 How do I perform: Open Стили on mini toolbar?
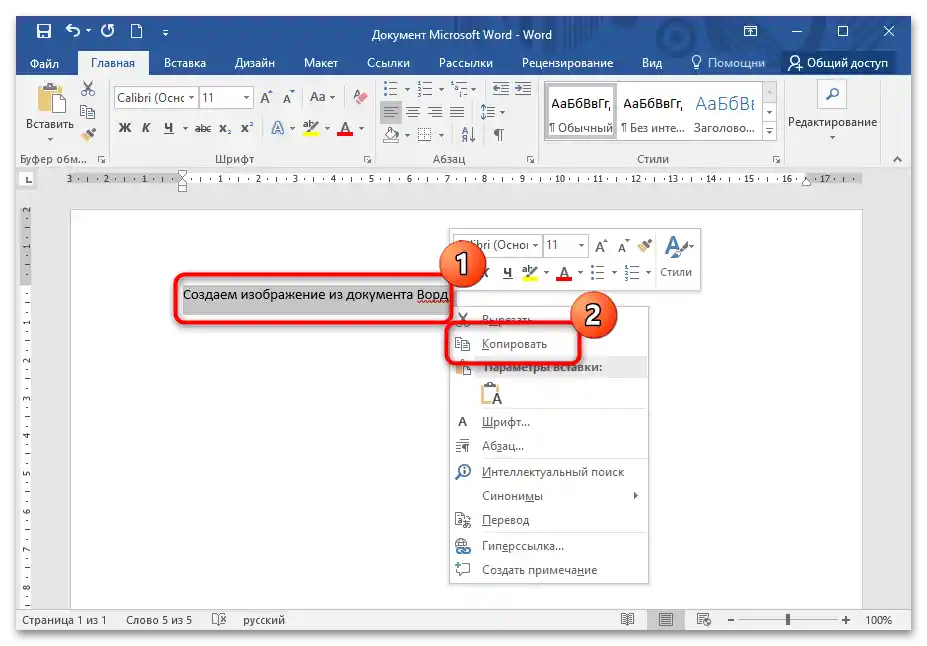pos(677,258)
